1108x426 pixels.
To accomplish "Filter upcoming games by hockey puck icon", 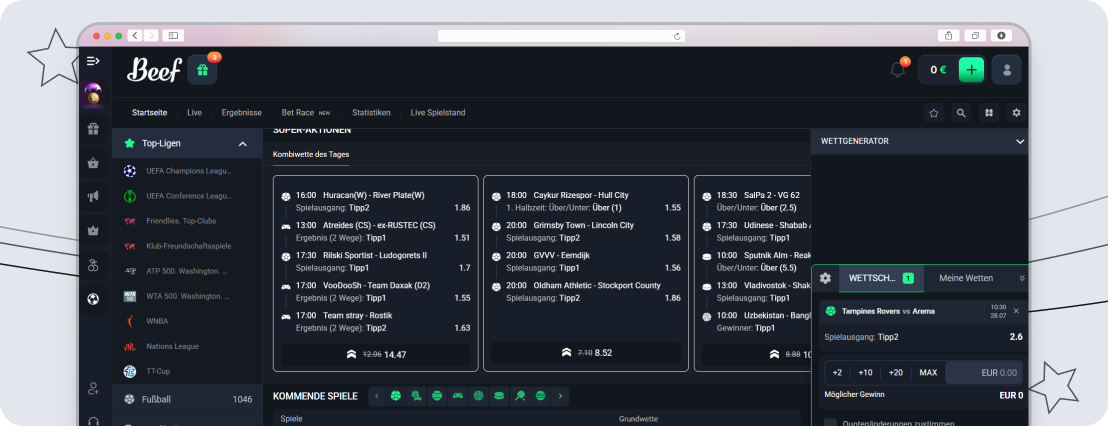I will pyautogui.click(x=499, y=396).
